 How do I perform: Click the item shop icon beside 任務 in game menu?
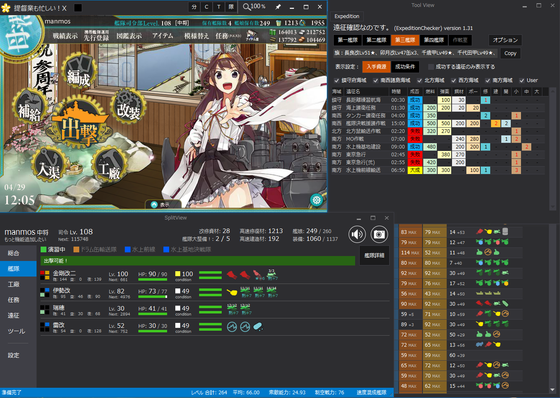252,35
